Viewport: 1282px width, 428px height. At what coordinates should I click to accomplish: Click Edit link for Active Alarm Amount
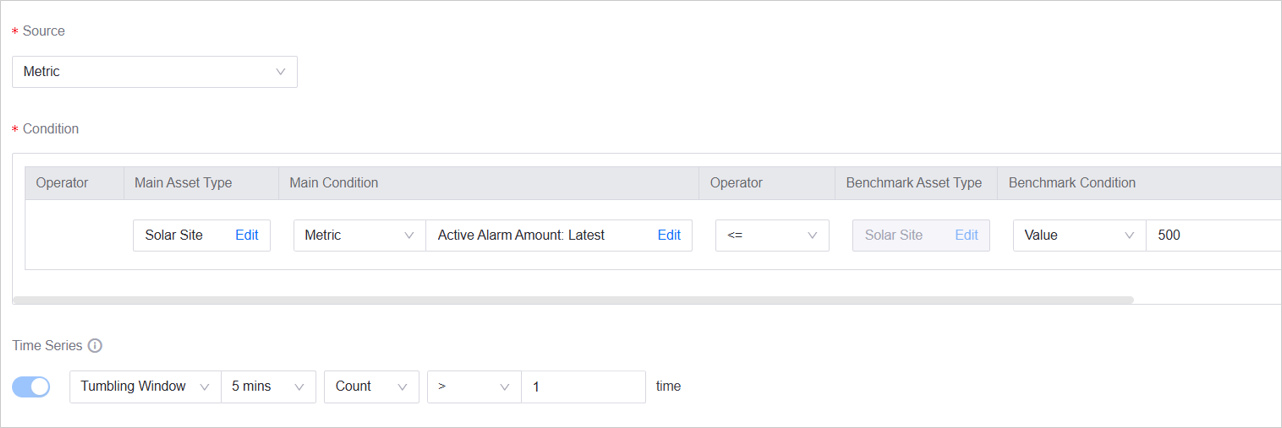pyautogui.click(x=668, y=236)
